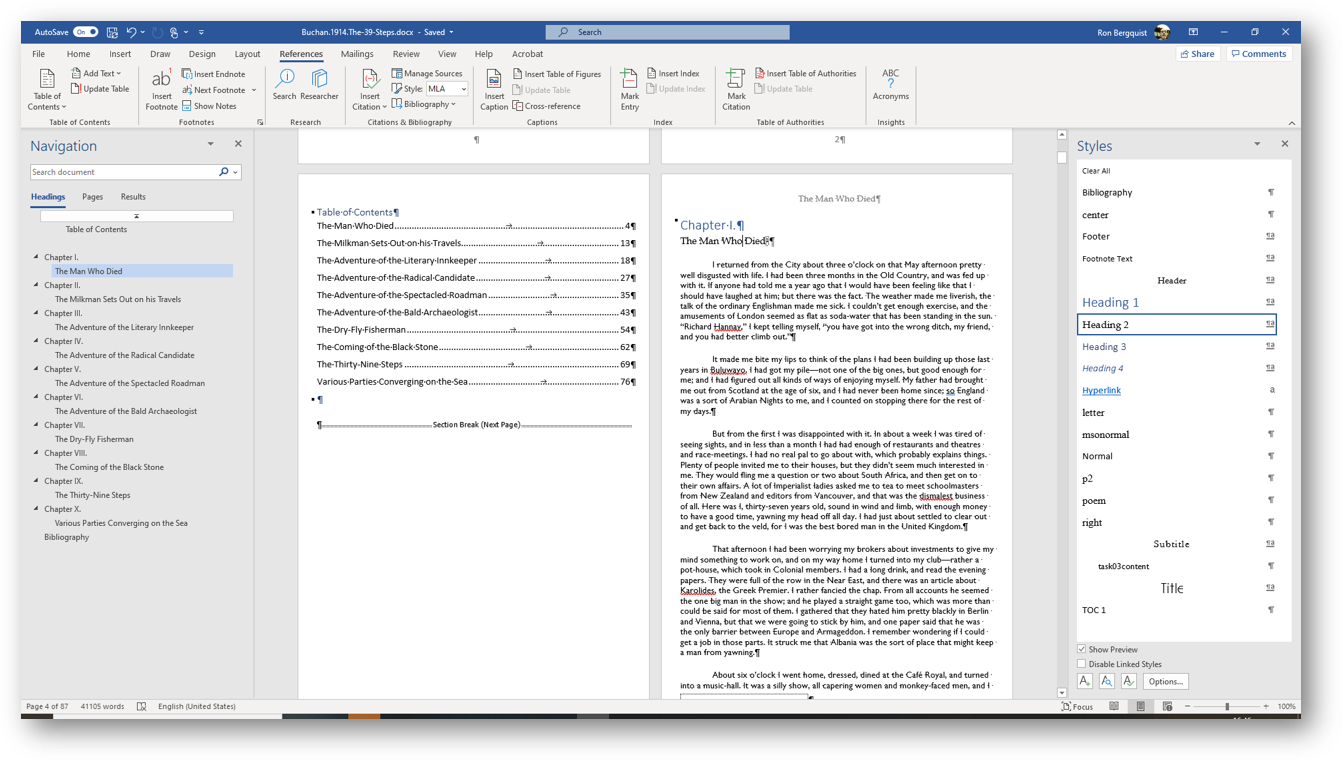The image size is (1343, 761).
Task: Switch to the Mailings ribbon tab
Action: [356, 54]
